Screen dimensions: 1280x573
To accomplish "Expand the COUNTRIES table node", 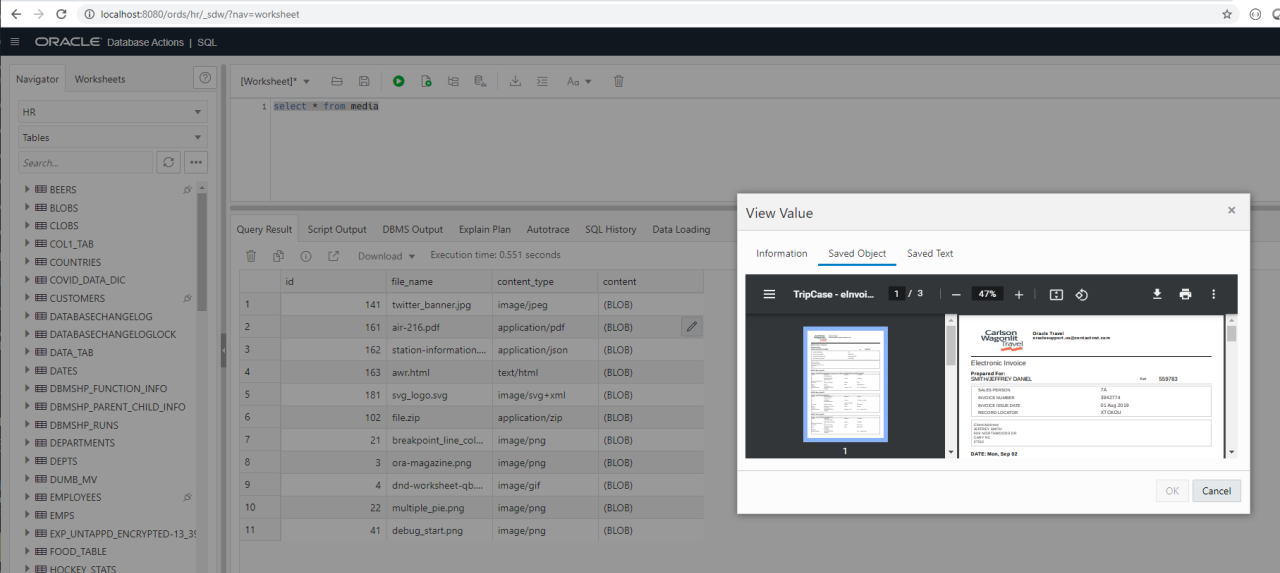I will click(x=27, y=262).
